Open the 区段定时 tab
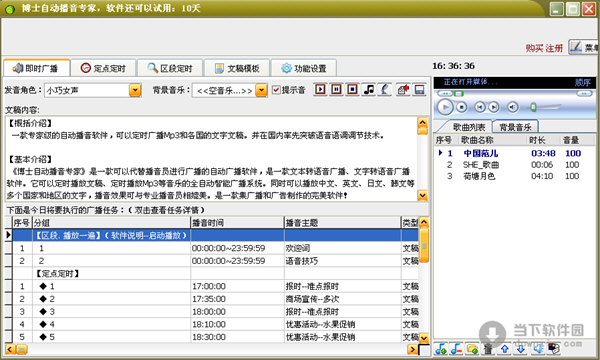600x360 pixels. (x=170, y=68)
